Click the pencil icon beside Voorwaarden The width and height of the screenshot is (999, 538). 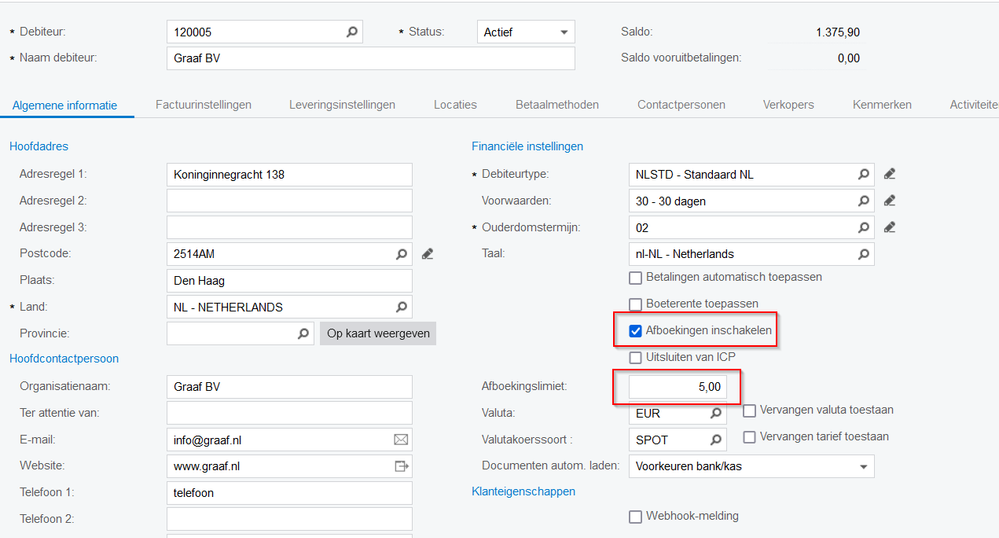(889, 201)
